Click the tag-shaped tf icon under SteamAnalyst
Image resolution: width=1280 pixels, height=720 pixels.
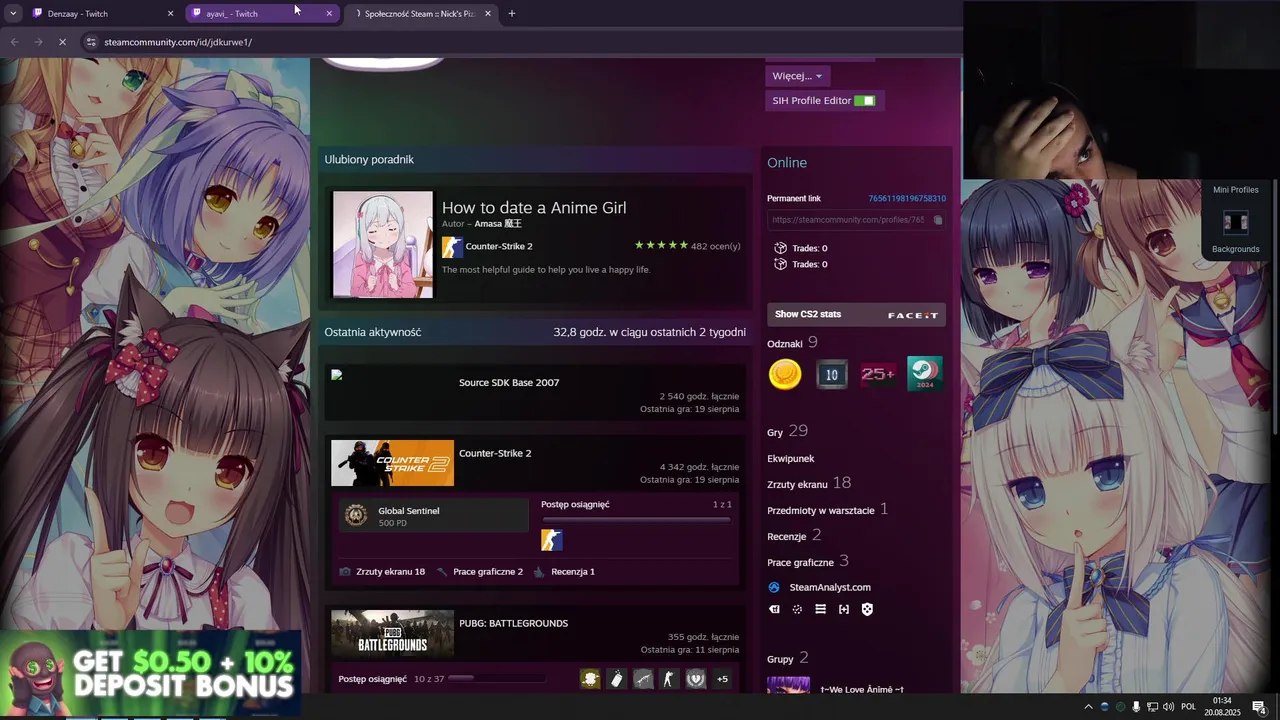tap(774, 609)
